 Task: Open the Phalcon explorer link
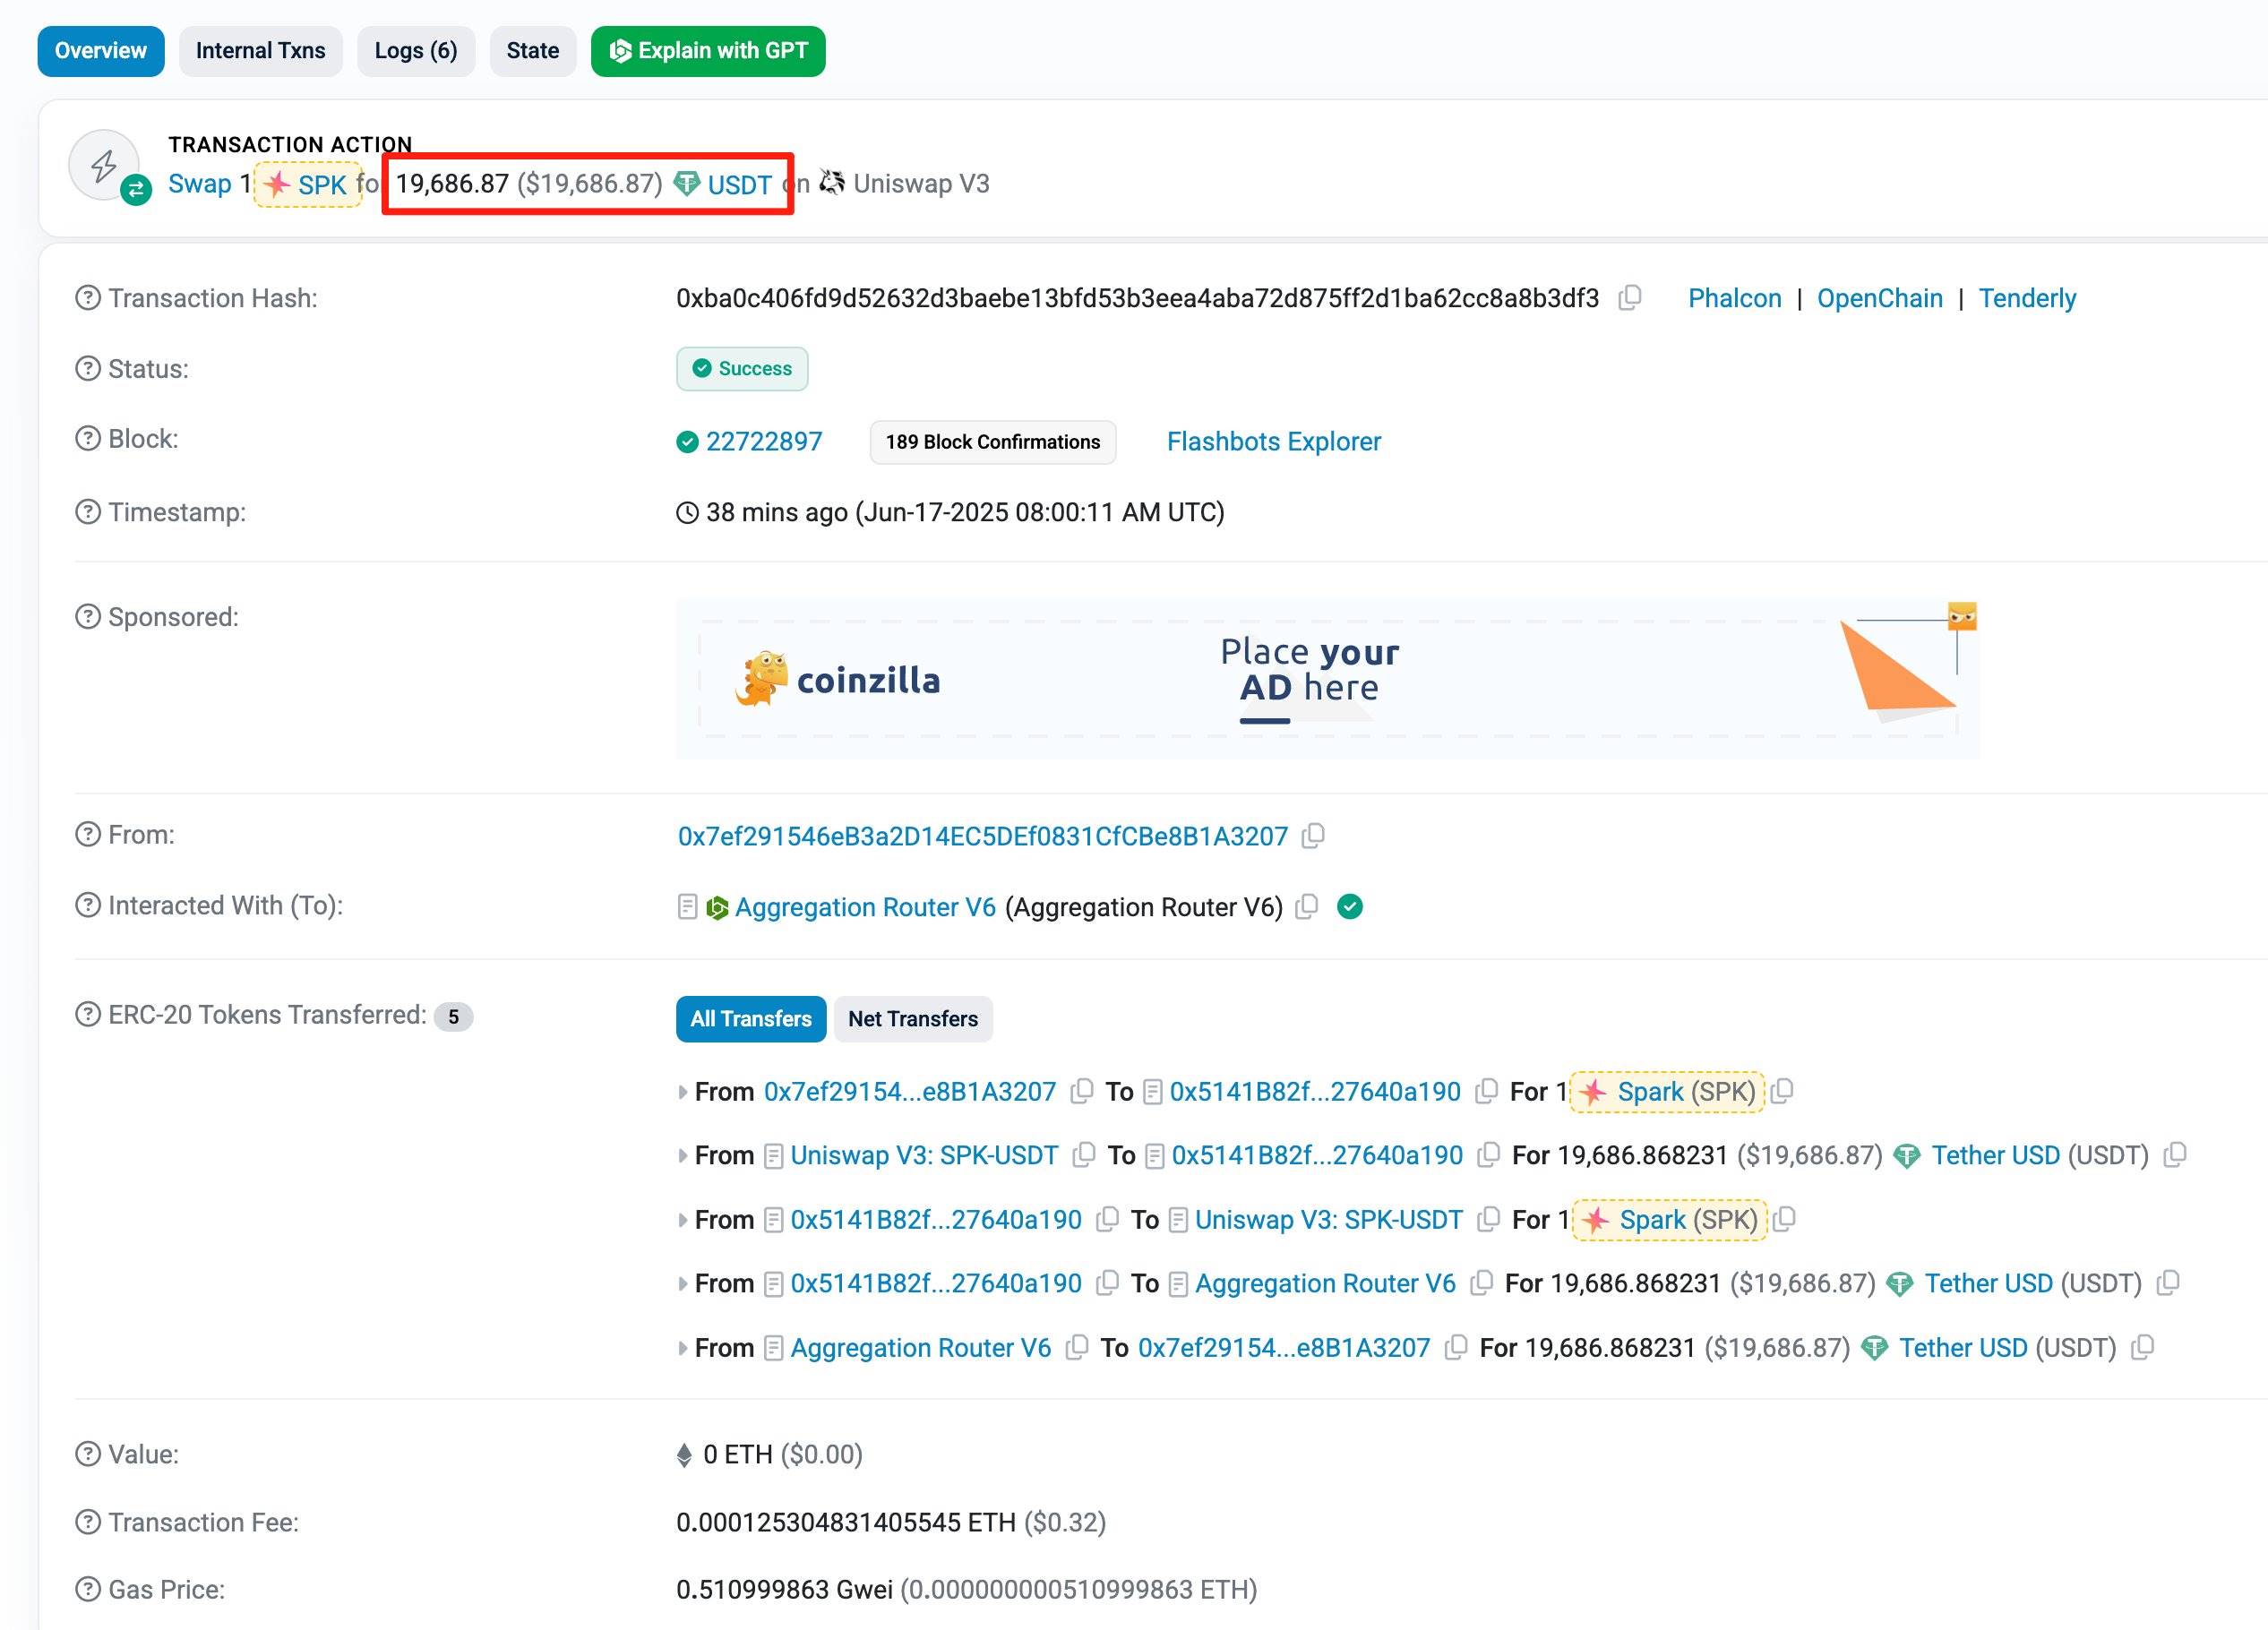click(1735, 298)
